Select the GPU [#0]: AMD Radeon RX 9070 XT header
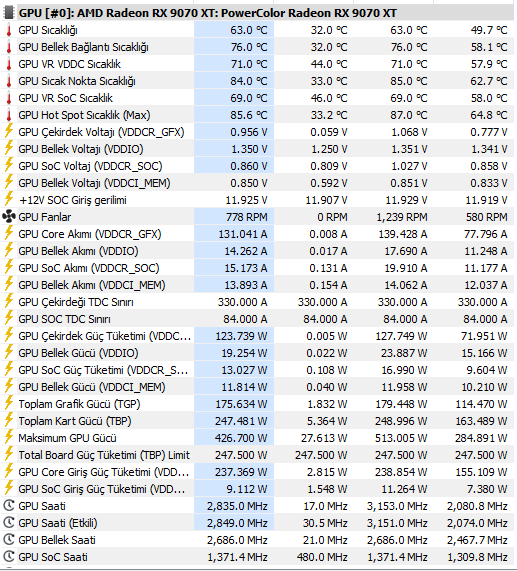Viewport: 517px width, 571px height. tap(208, 13)
